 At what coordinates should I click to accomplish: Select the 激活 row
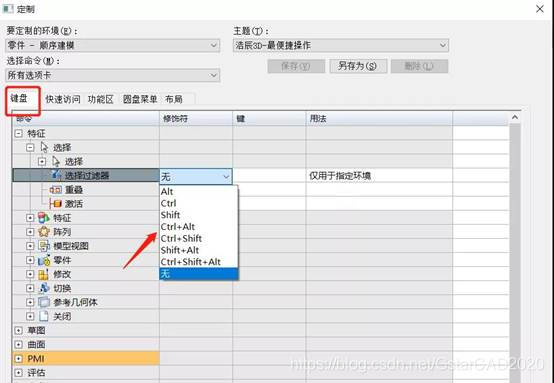click(x=86, y=204)
